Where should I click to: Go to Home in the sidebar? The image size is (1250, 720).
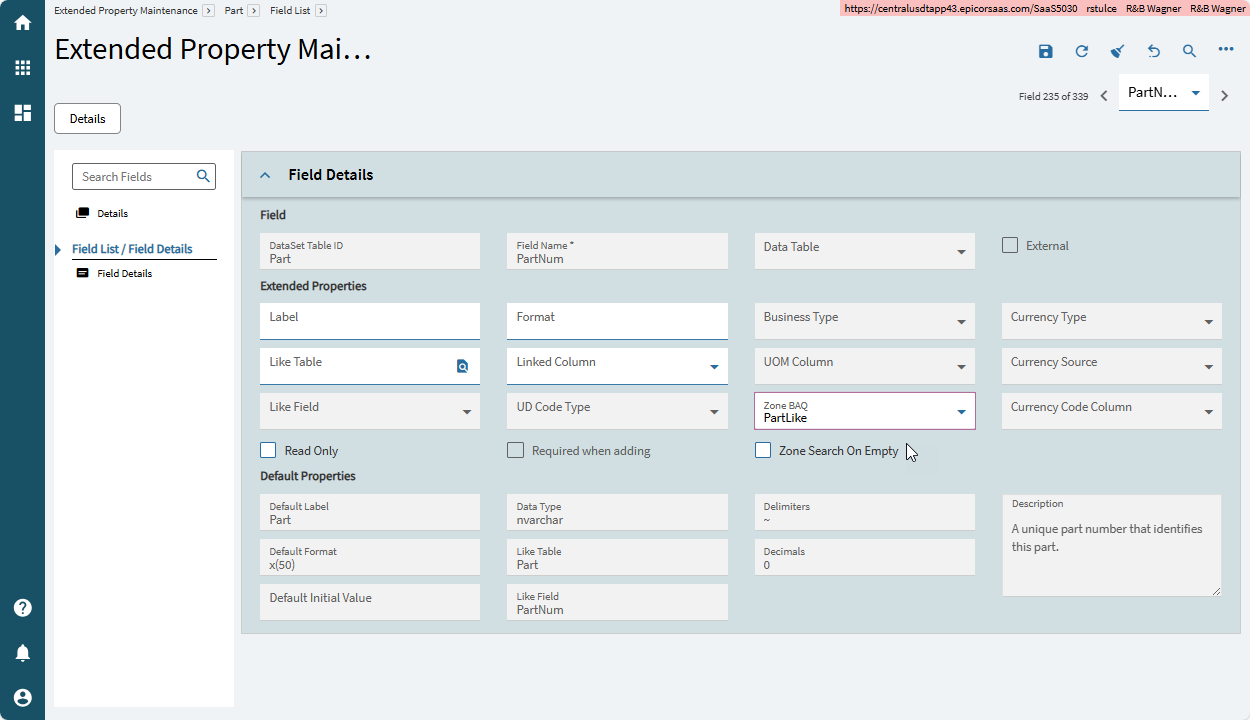[22, 22]
